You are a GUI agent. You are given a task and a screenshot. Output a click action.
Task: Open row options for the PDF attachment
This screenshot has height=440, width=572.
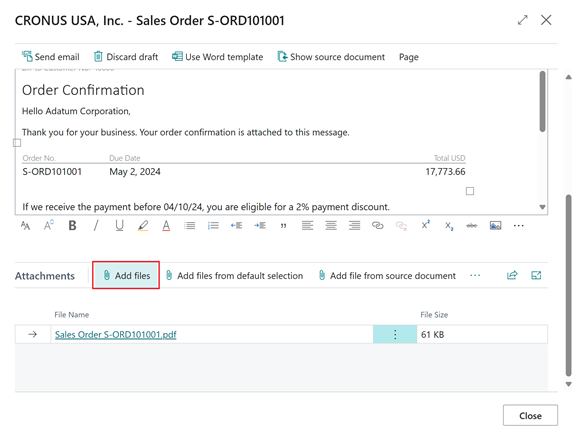pos(395,334)
